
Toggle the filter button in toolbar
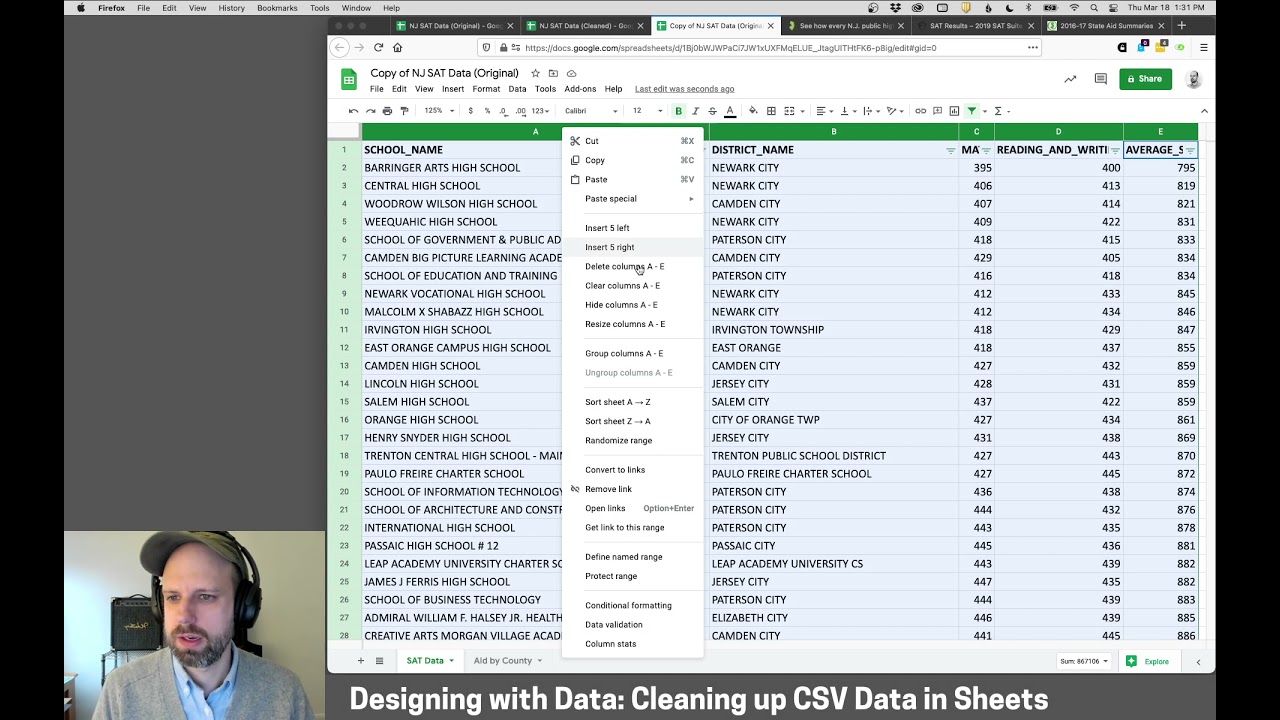click(972, 111)
